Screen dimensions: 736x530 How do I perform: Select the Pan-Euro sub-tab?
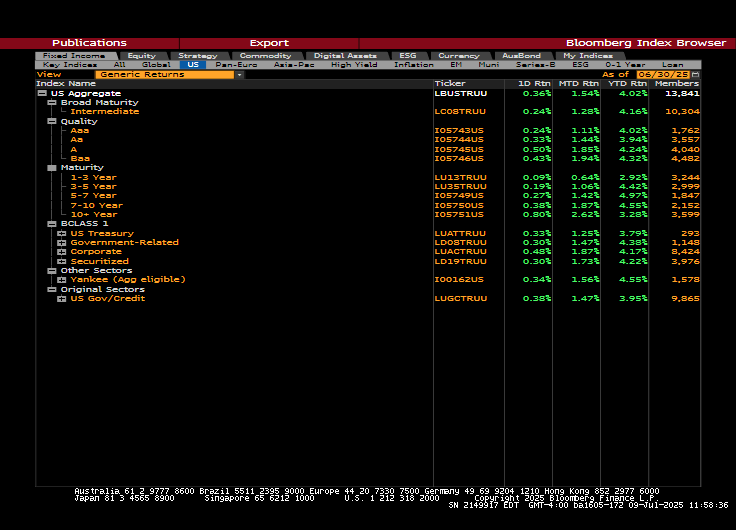coord(236,65)
